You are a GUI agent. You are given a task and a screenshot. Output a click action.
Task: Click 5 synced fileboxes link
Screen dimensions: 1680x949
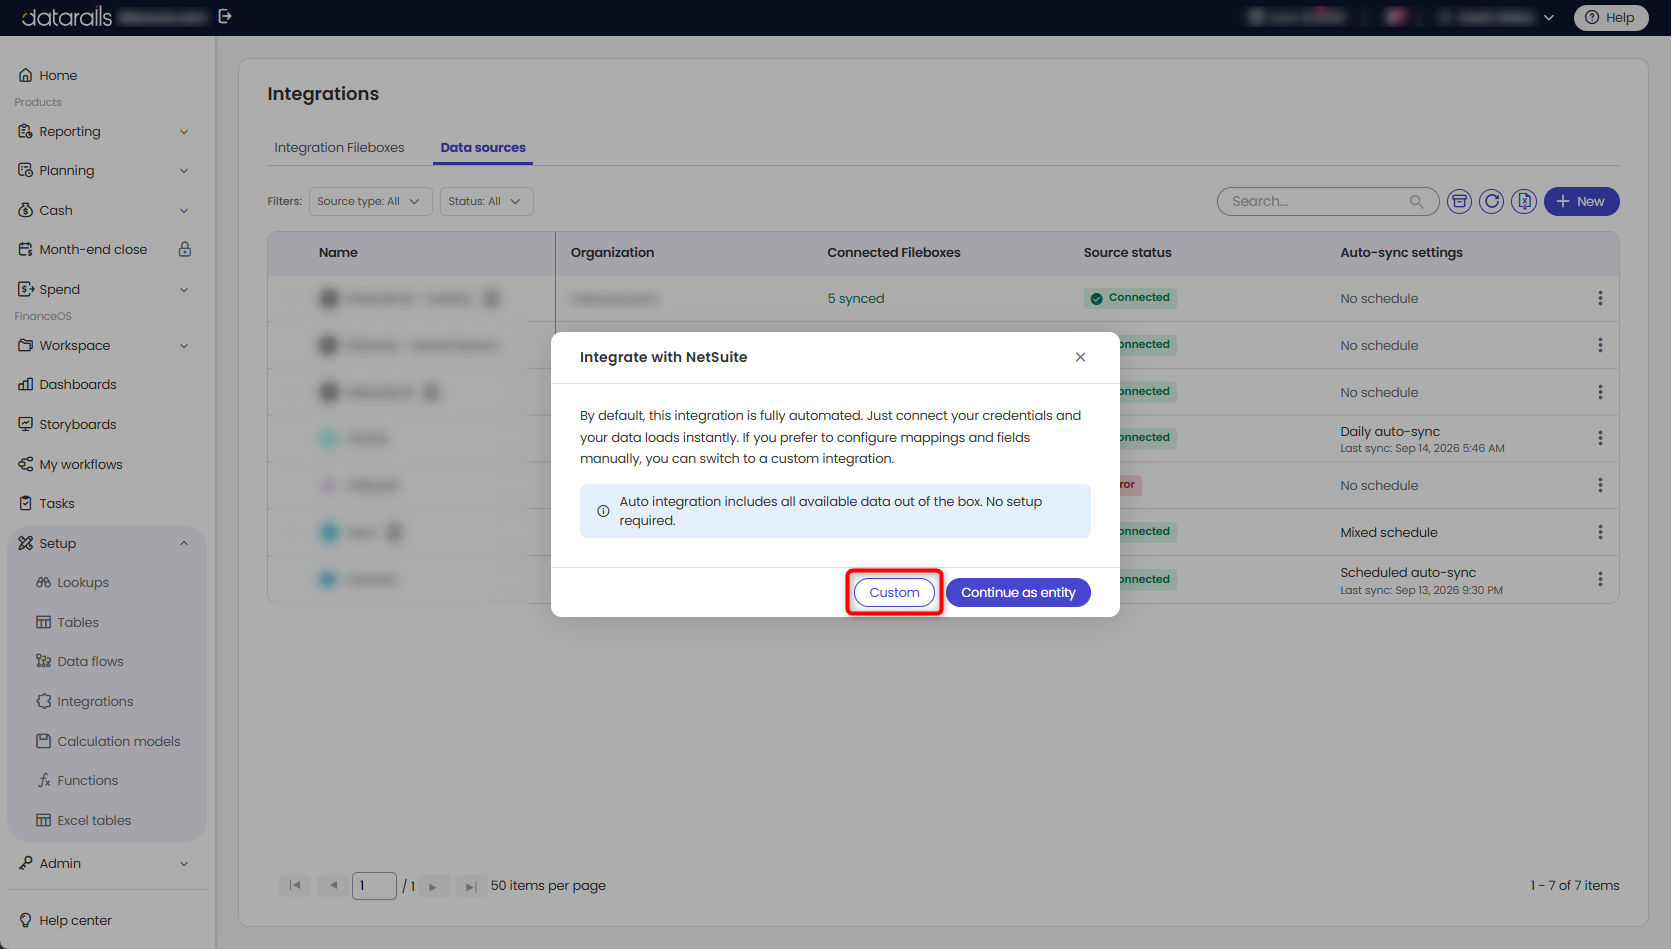pos(855,298)
